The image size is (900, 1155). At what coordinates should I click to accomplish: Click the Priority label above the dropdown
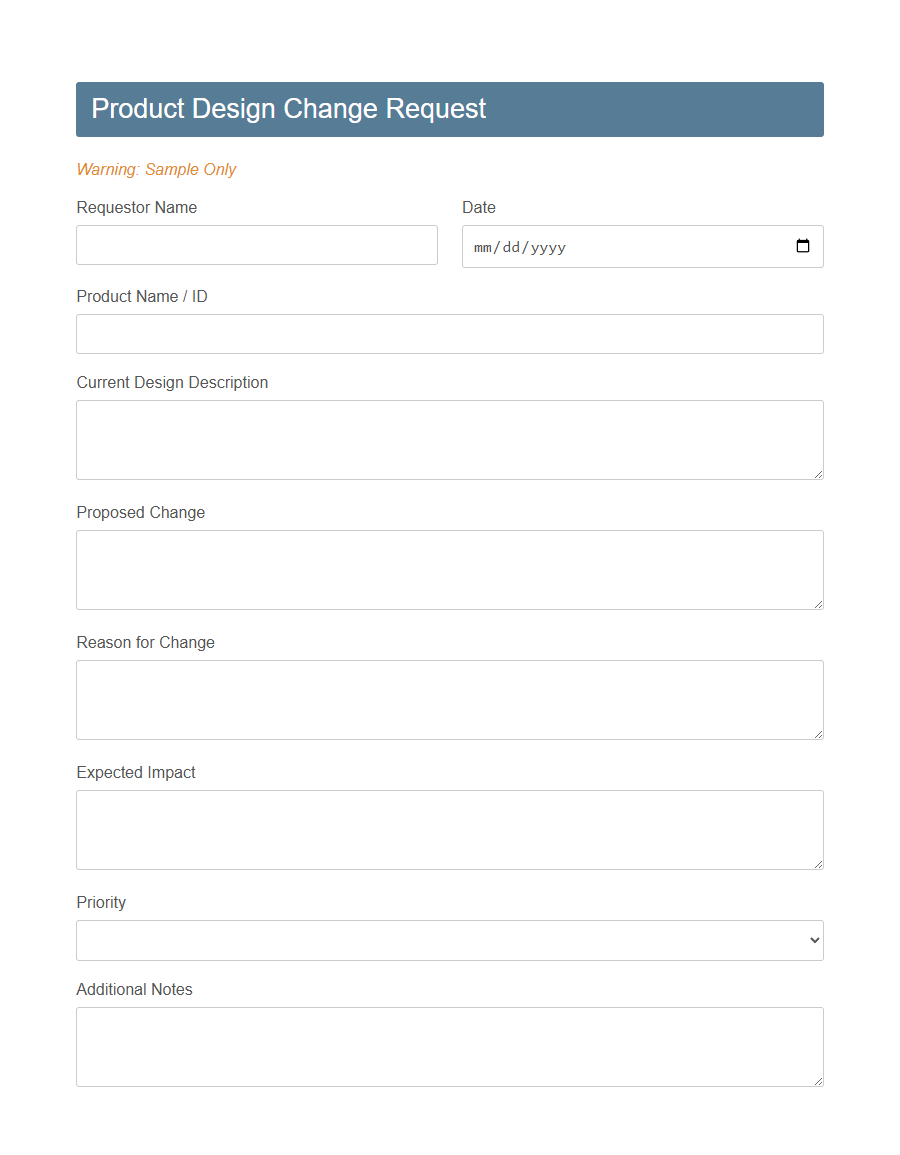[x=101, y=902]
